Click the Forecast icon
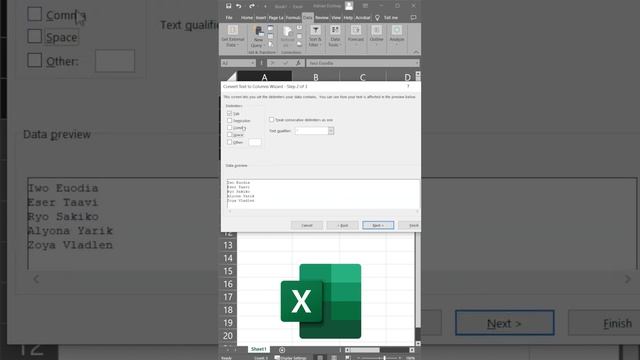The height and width of the screenshot is (360, 640). [356, 30]
